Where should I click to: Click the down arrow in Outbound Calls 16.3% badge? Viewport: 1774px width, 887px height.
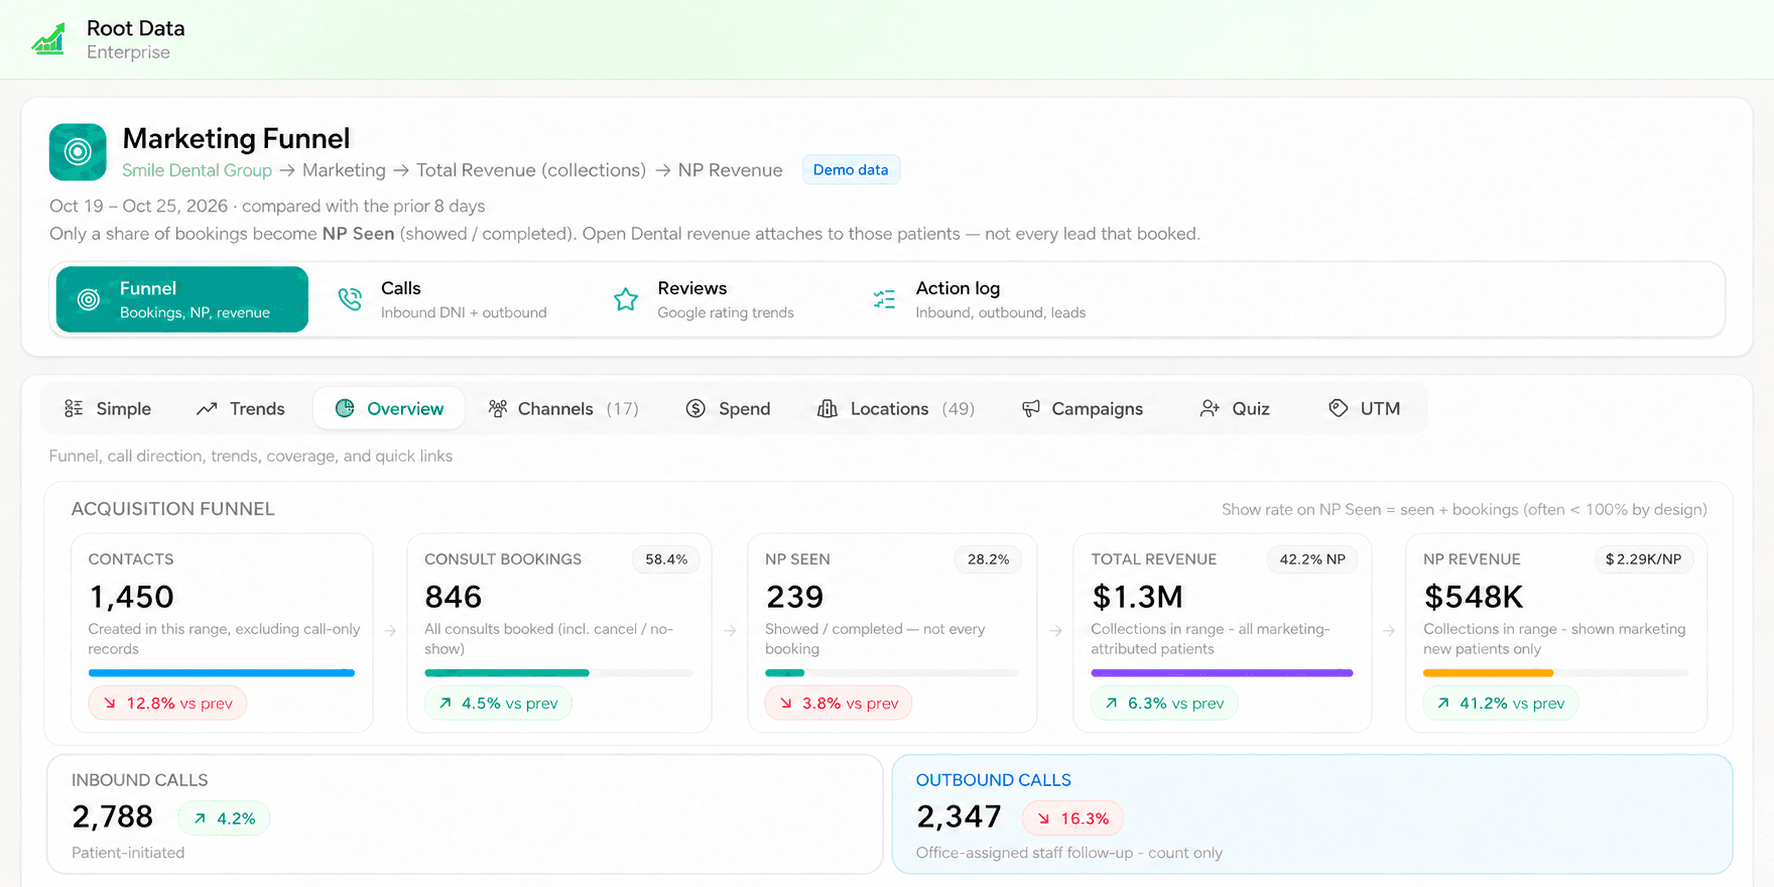pos(1044,818)
